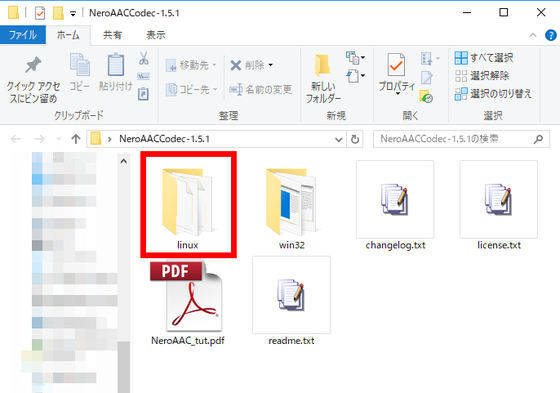Click the Copy path icon
The height and width of the screenshot is (393, 560).
(x=144, y=76)
